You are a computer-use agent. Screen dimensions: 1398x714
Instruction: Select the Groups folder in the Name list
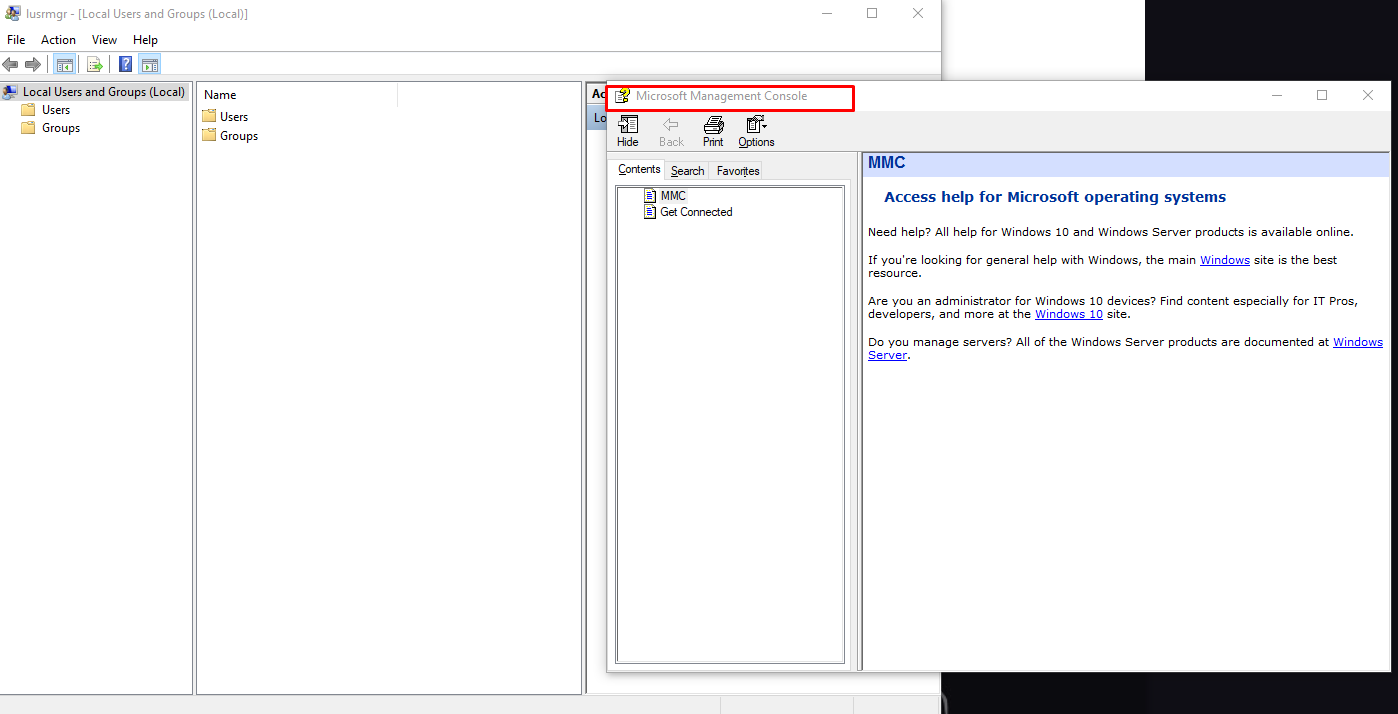tap(230, 136)
